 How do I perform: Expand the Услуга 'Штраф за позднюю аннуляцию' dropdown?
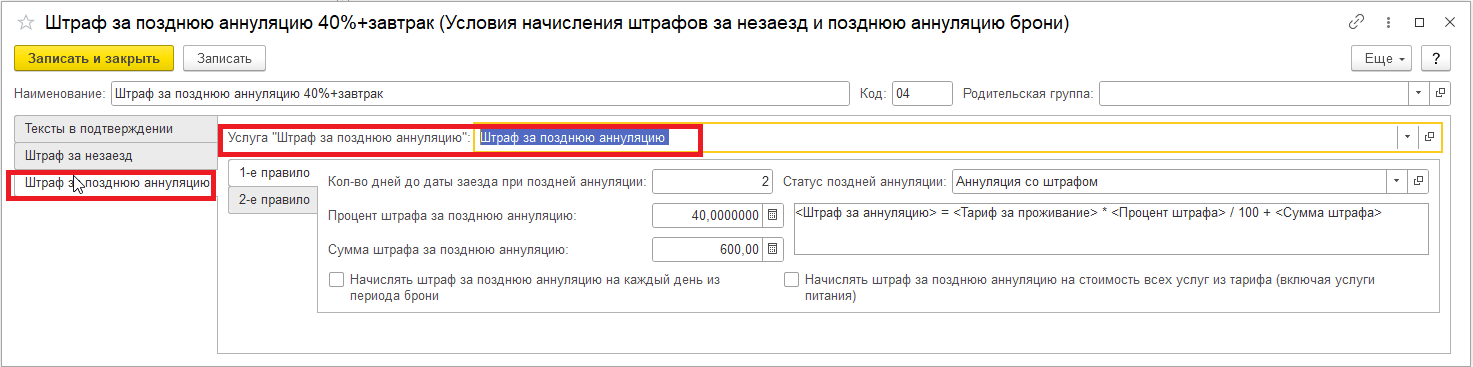(x=1408, y=137)
